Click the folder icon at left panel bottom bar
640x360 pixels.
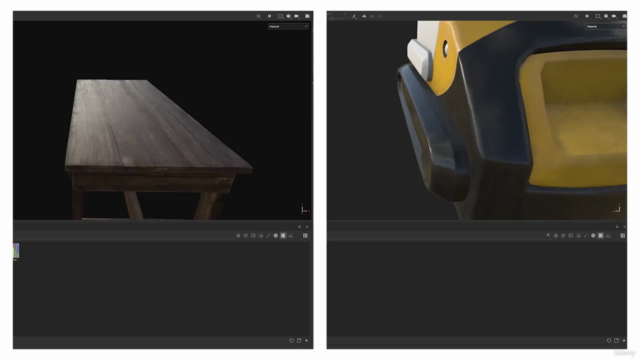[299, 340]
